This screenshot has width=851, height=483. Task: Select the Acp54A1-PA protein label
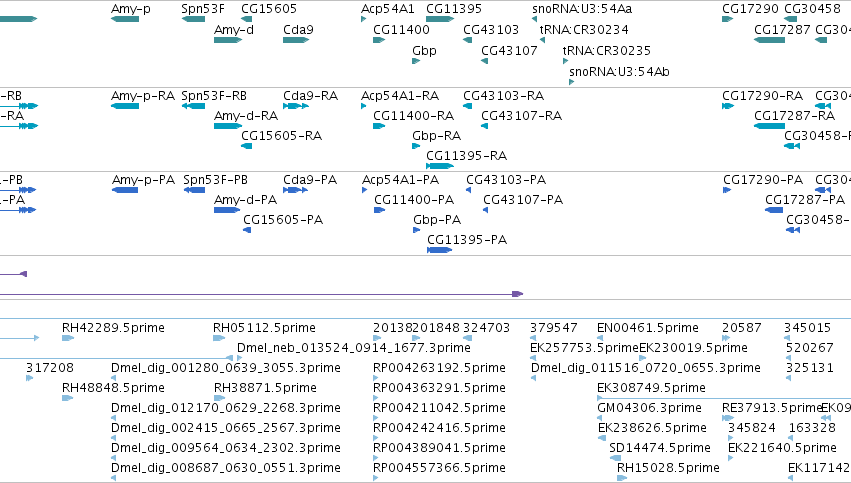(401, 180)
